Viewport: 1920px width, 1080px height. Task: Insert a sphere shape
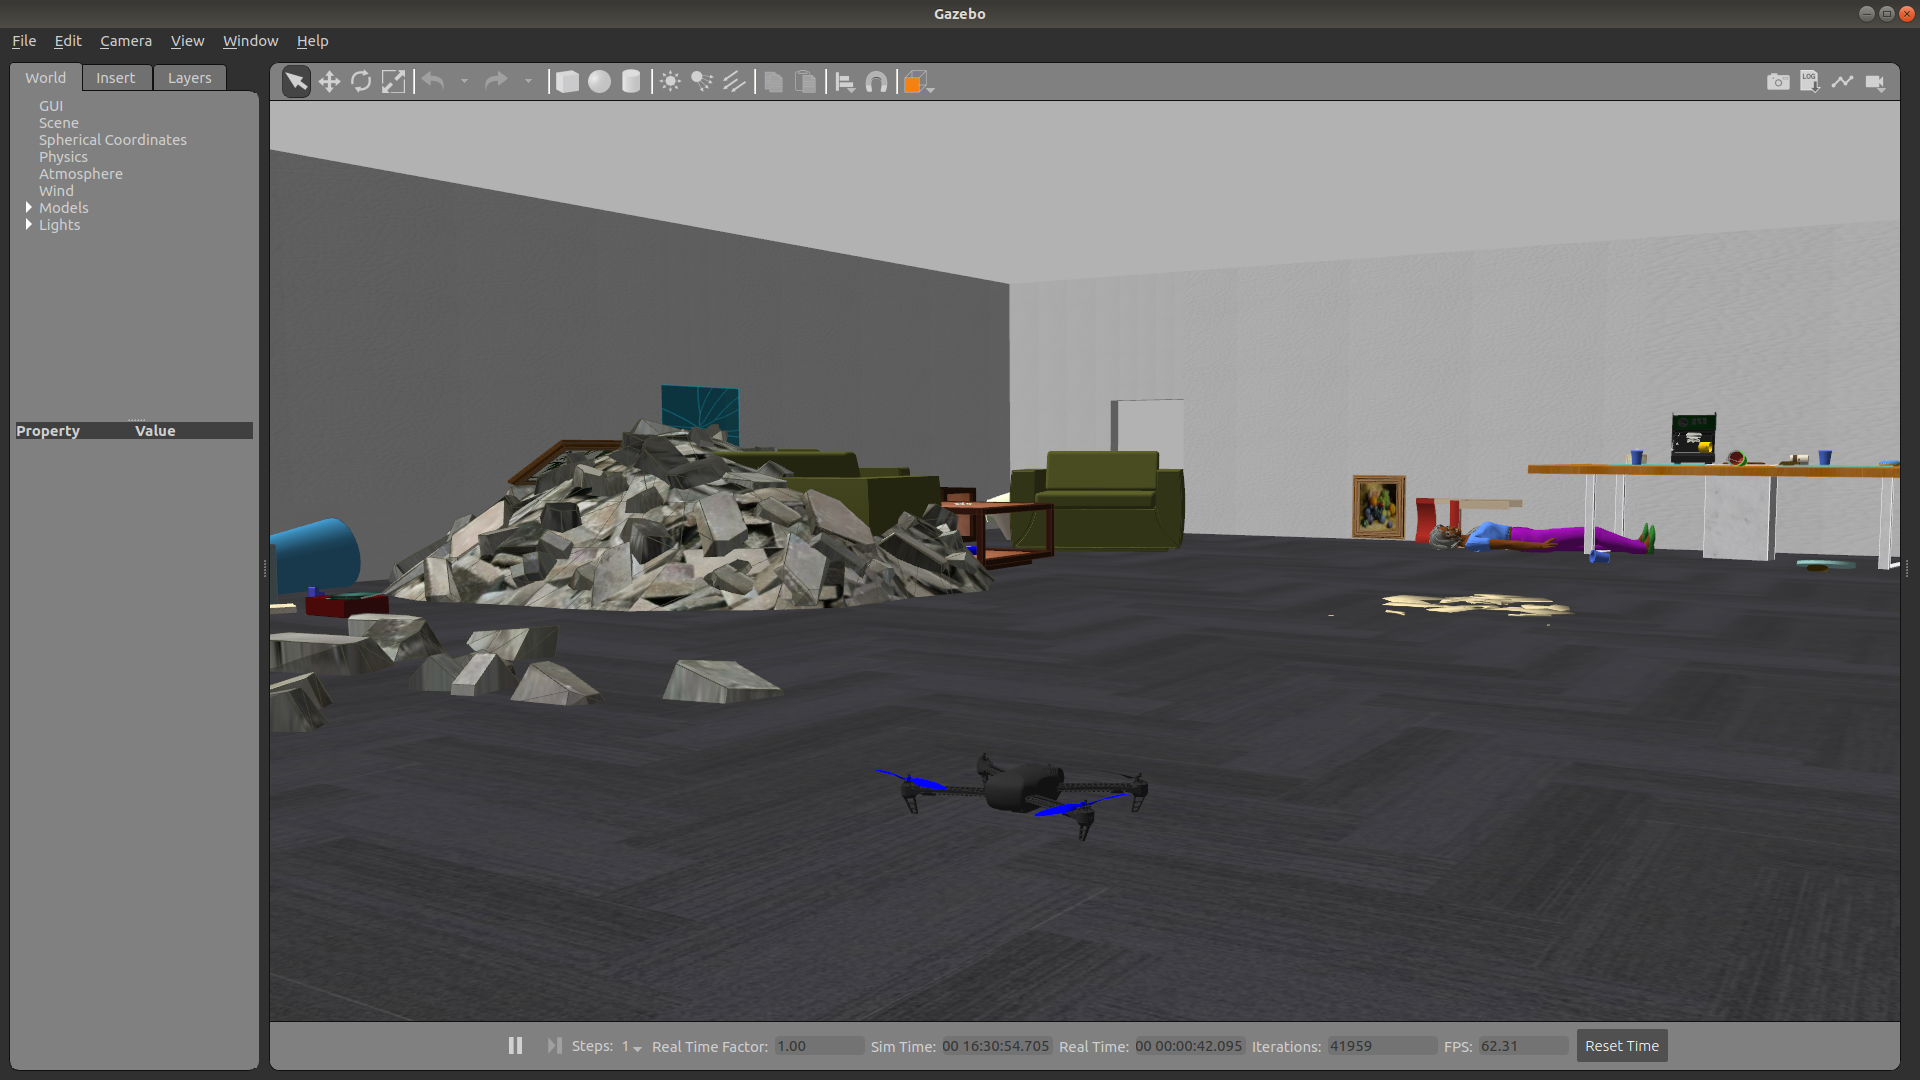pyautogui.click(x=599, y=82)
